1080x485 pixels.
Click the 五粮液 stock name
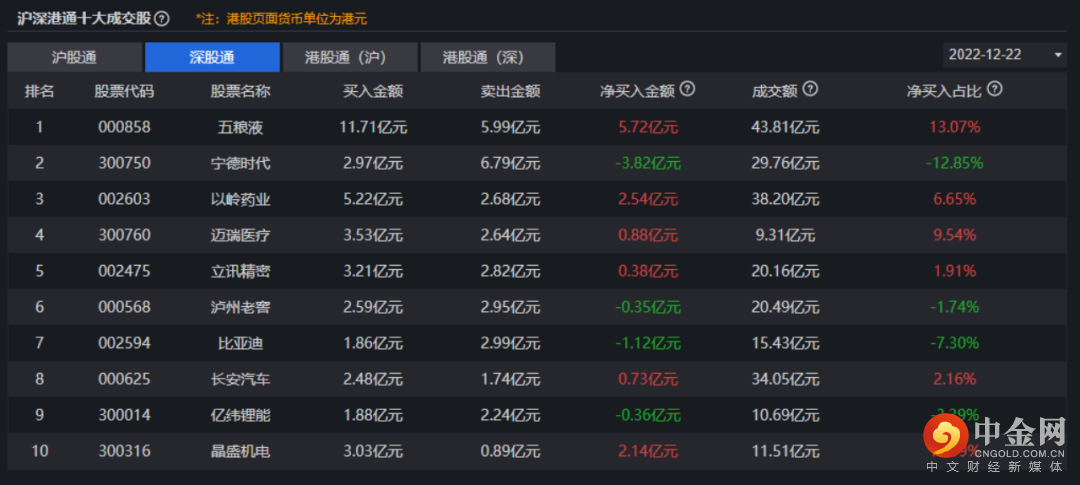coord(240,127)
